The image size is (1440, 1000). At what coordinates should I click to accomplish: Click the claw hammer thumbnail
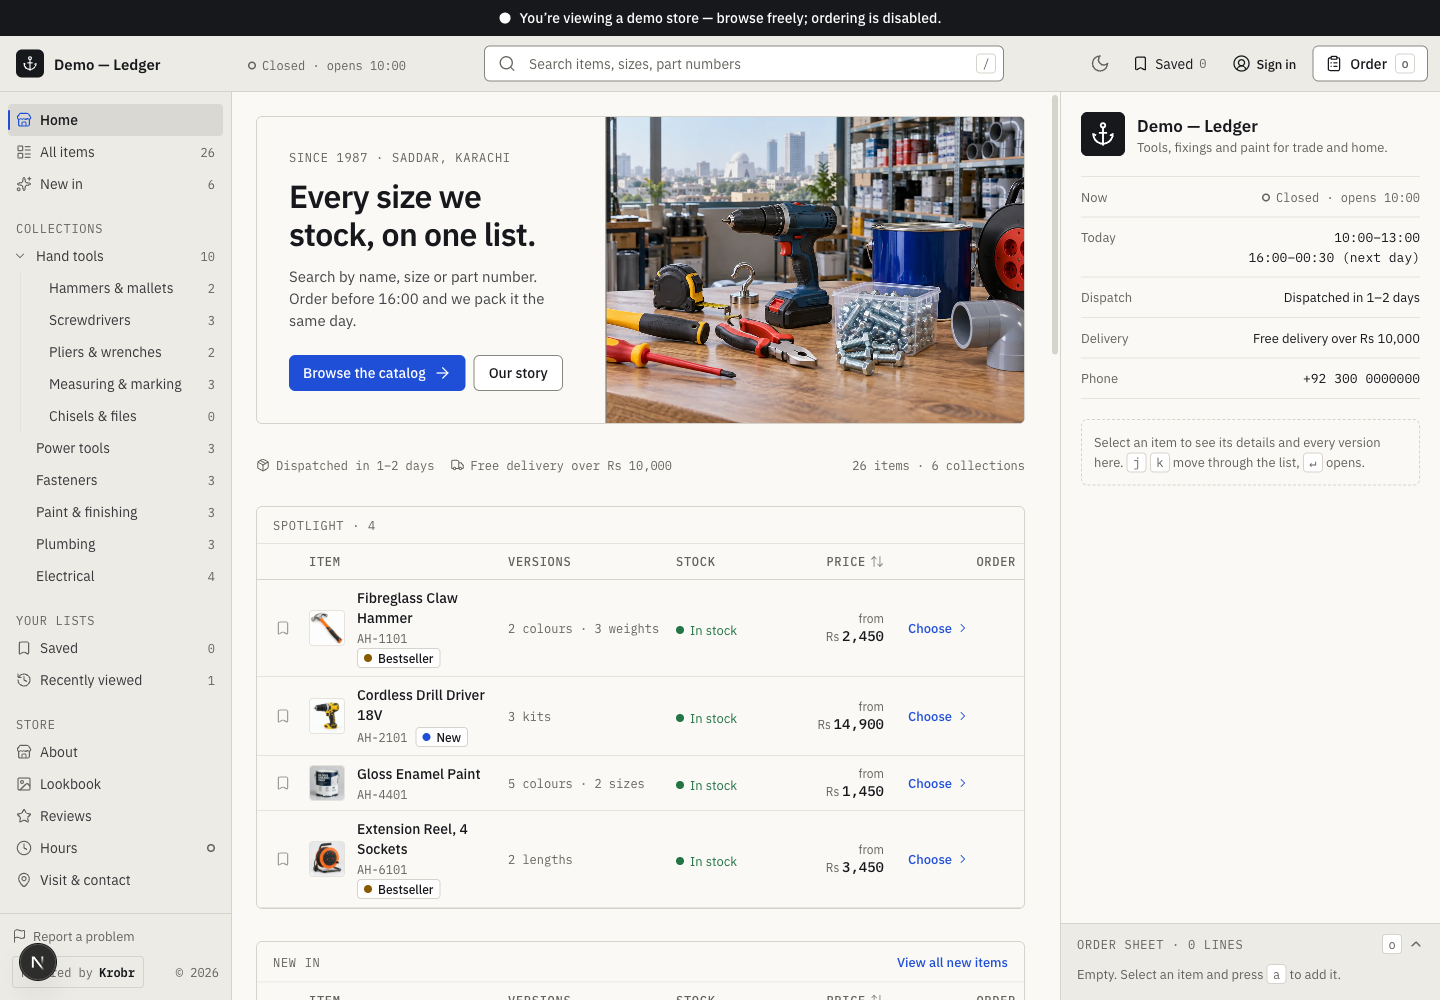327,628
